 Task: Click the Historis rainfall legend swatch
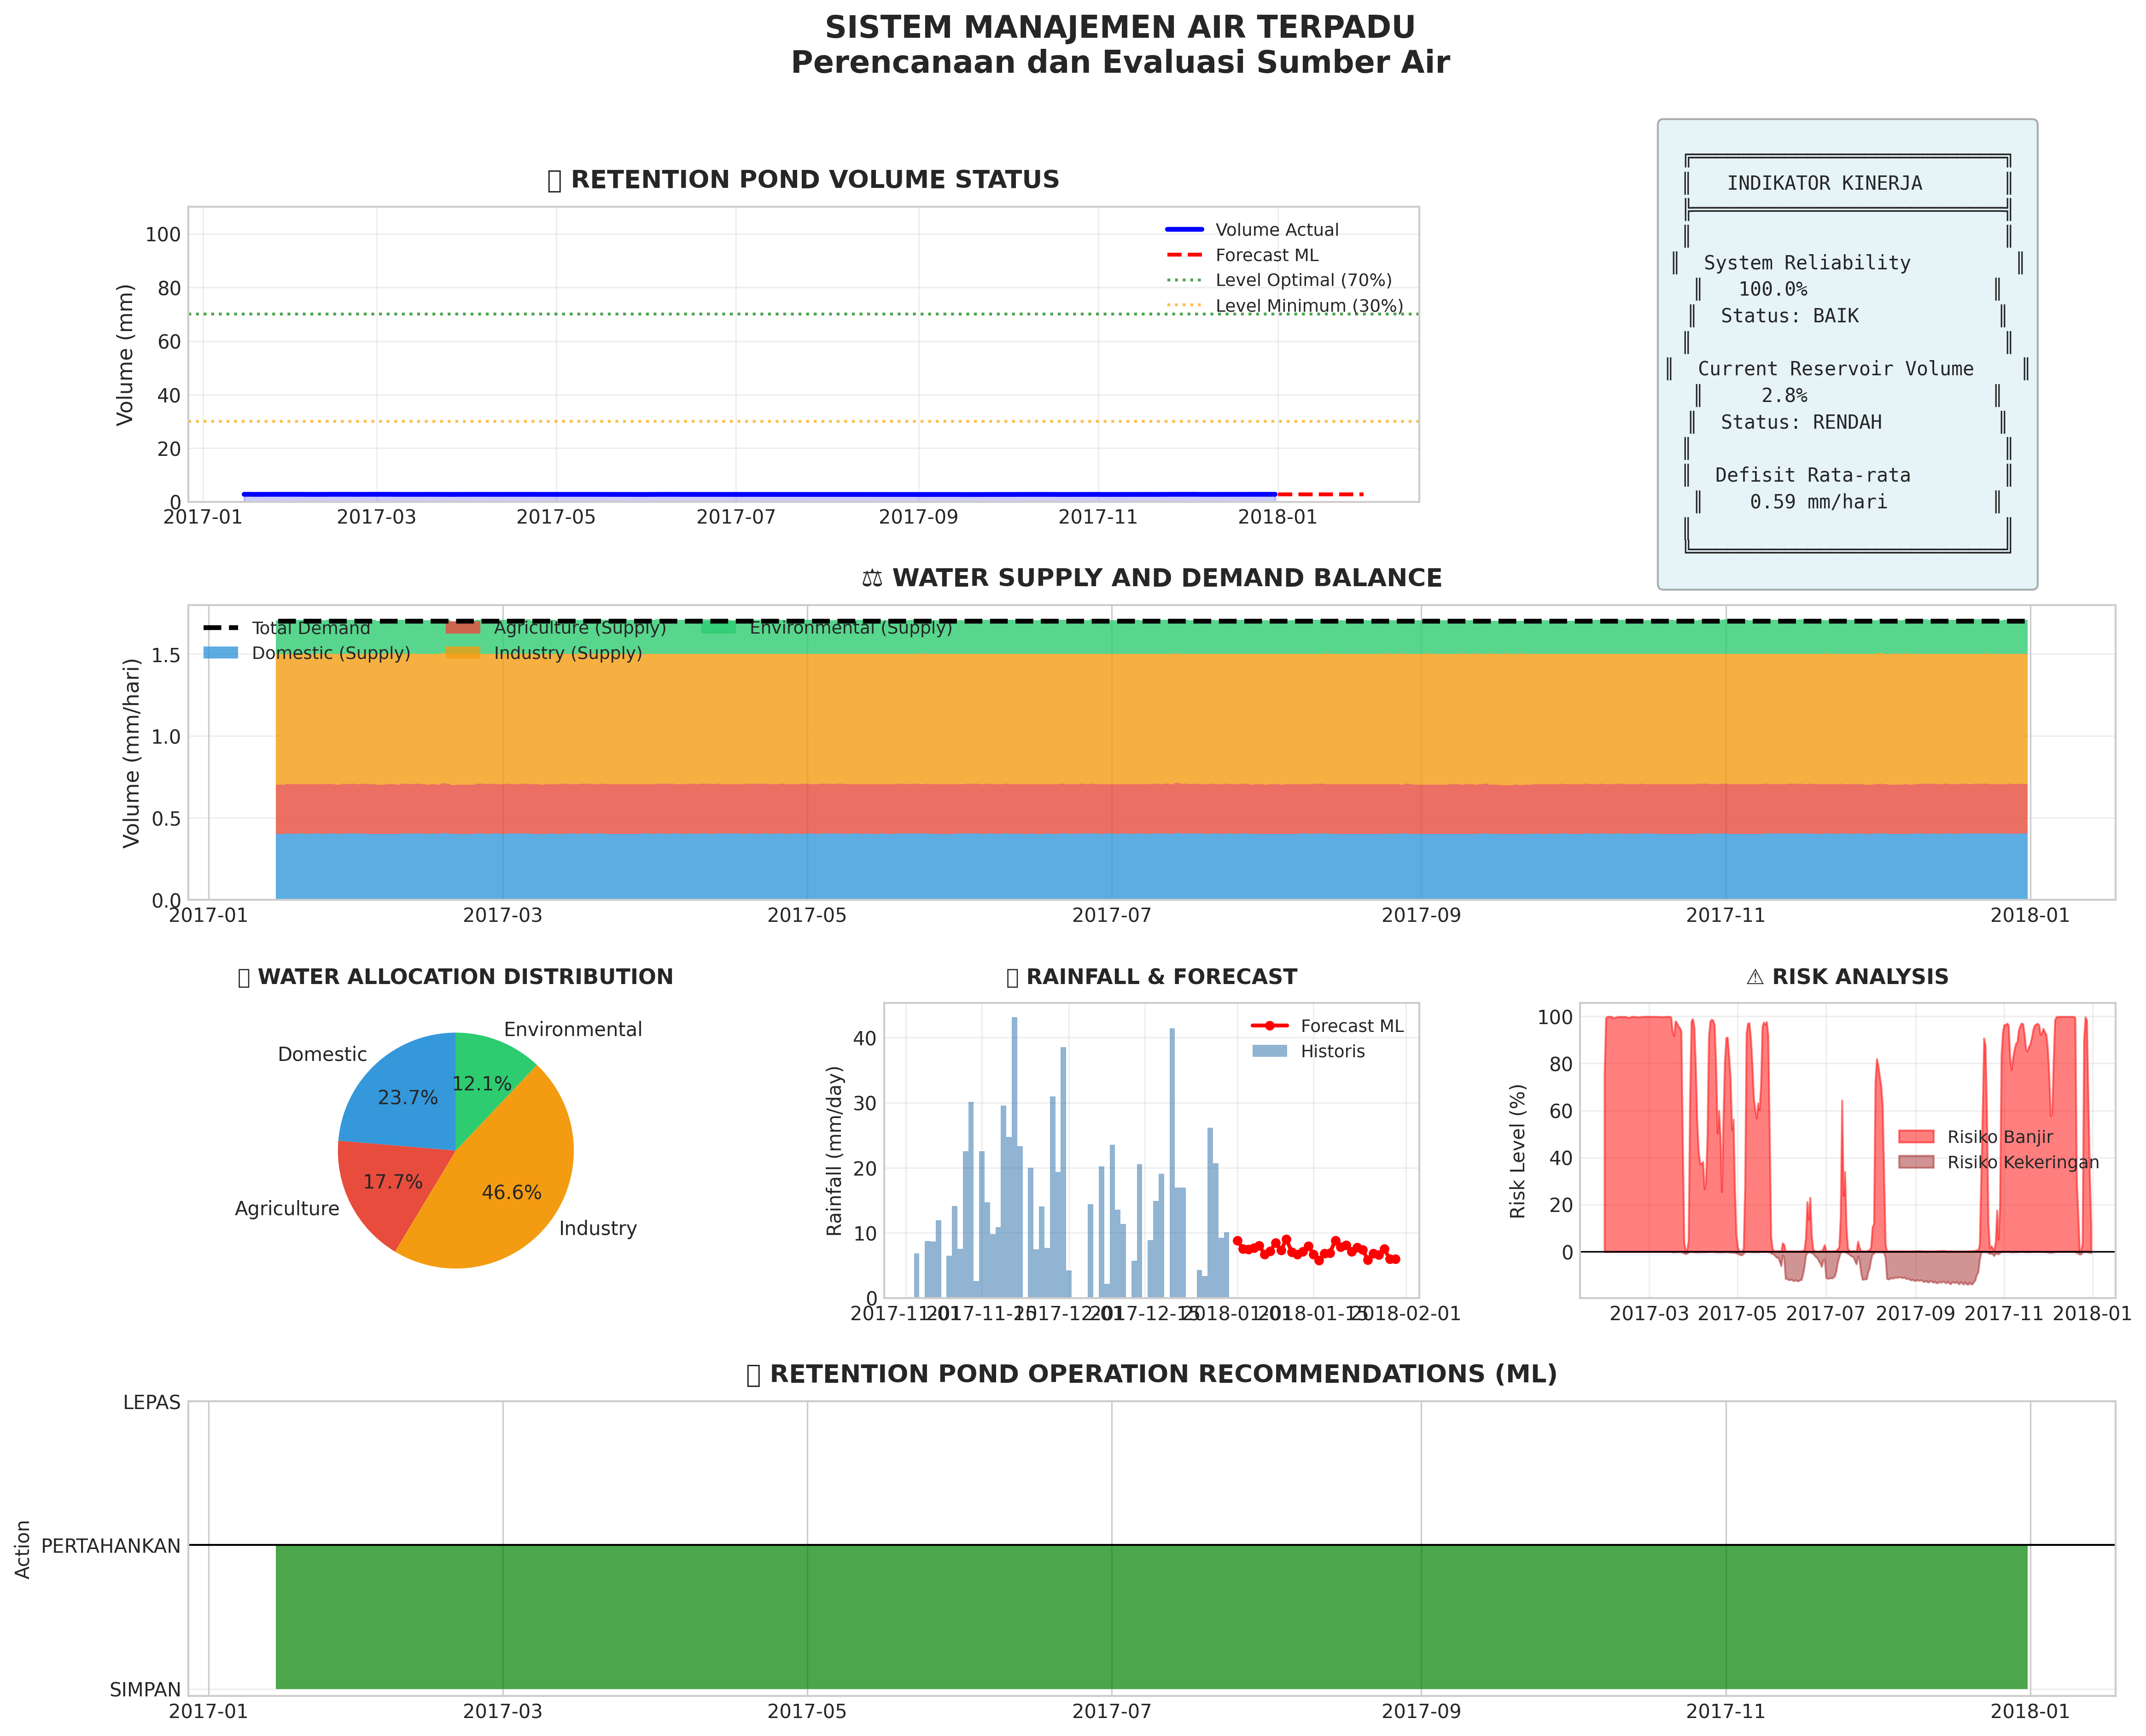(x=1269, y=1051)
